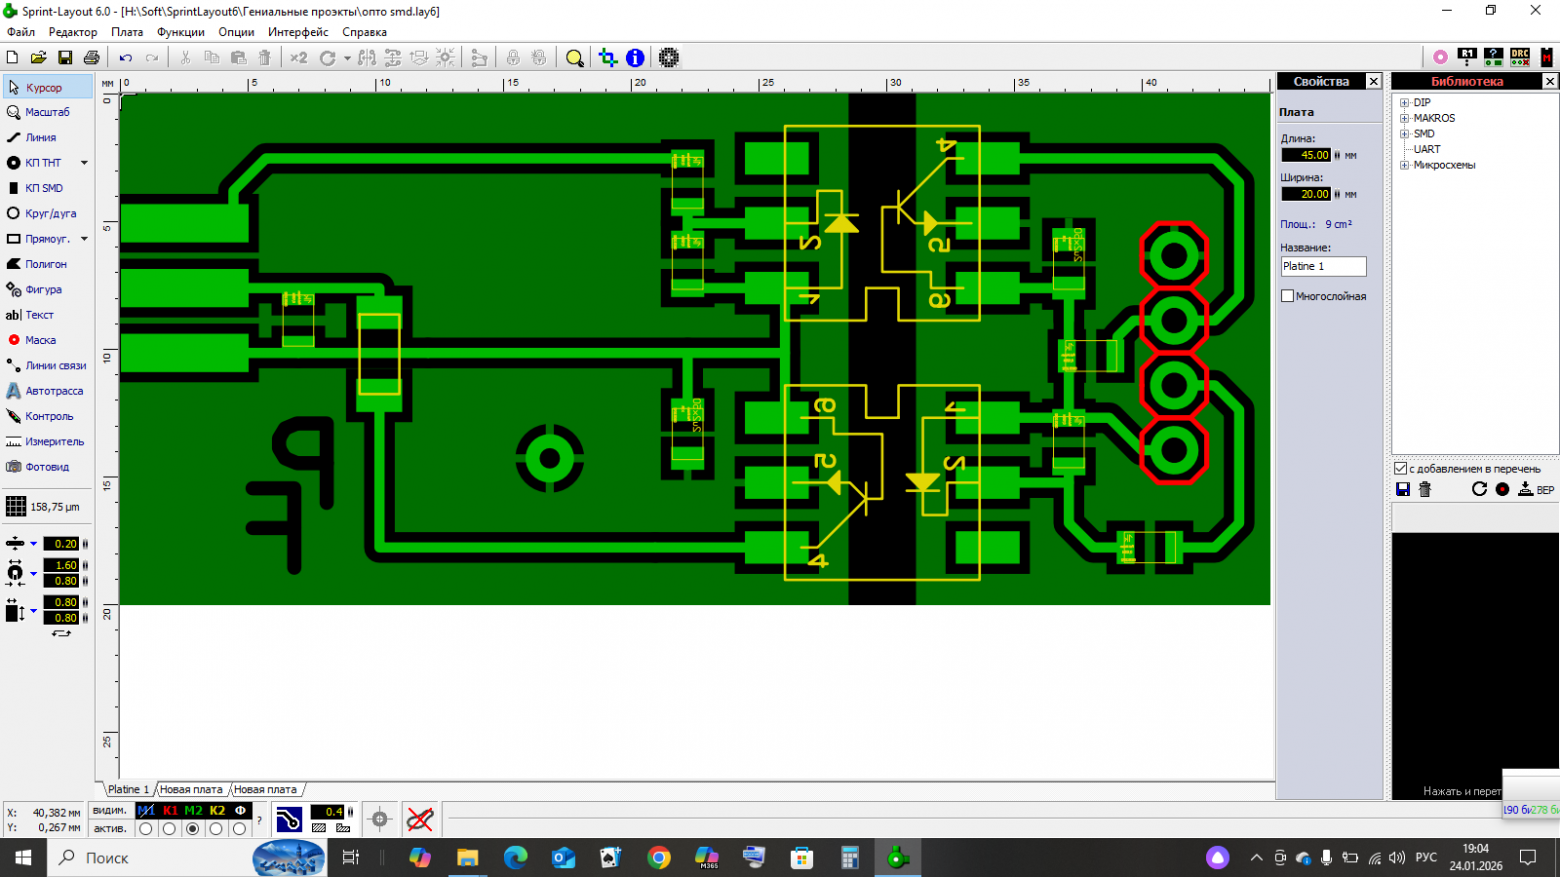Open the pad size preset dropdown
Image resolution: width=1560 pixels, height=877 pixels.
coord(33,573)
